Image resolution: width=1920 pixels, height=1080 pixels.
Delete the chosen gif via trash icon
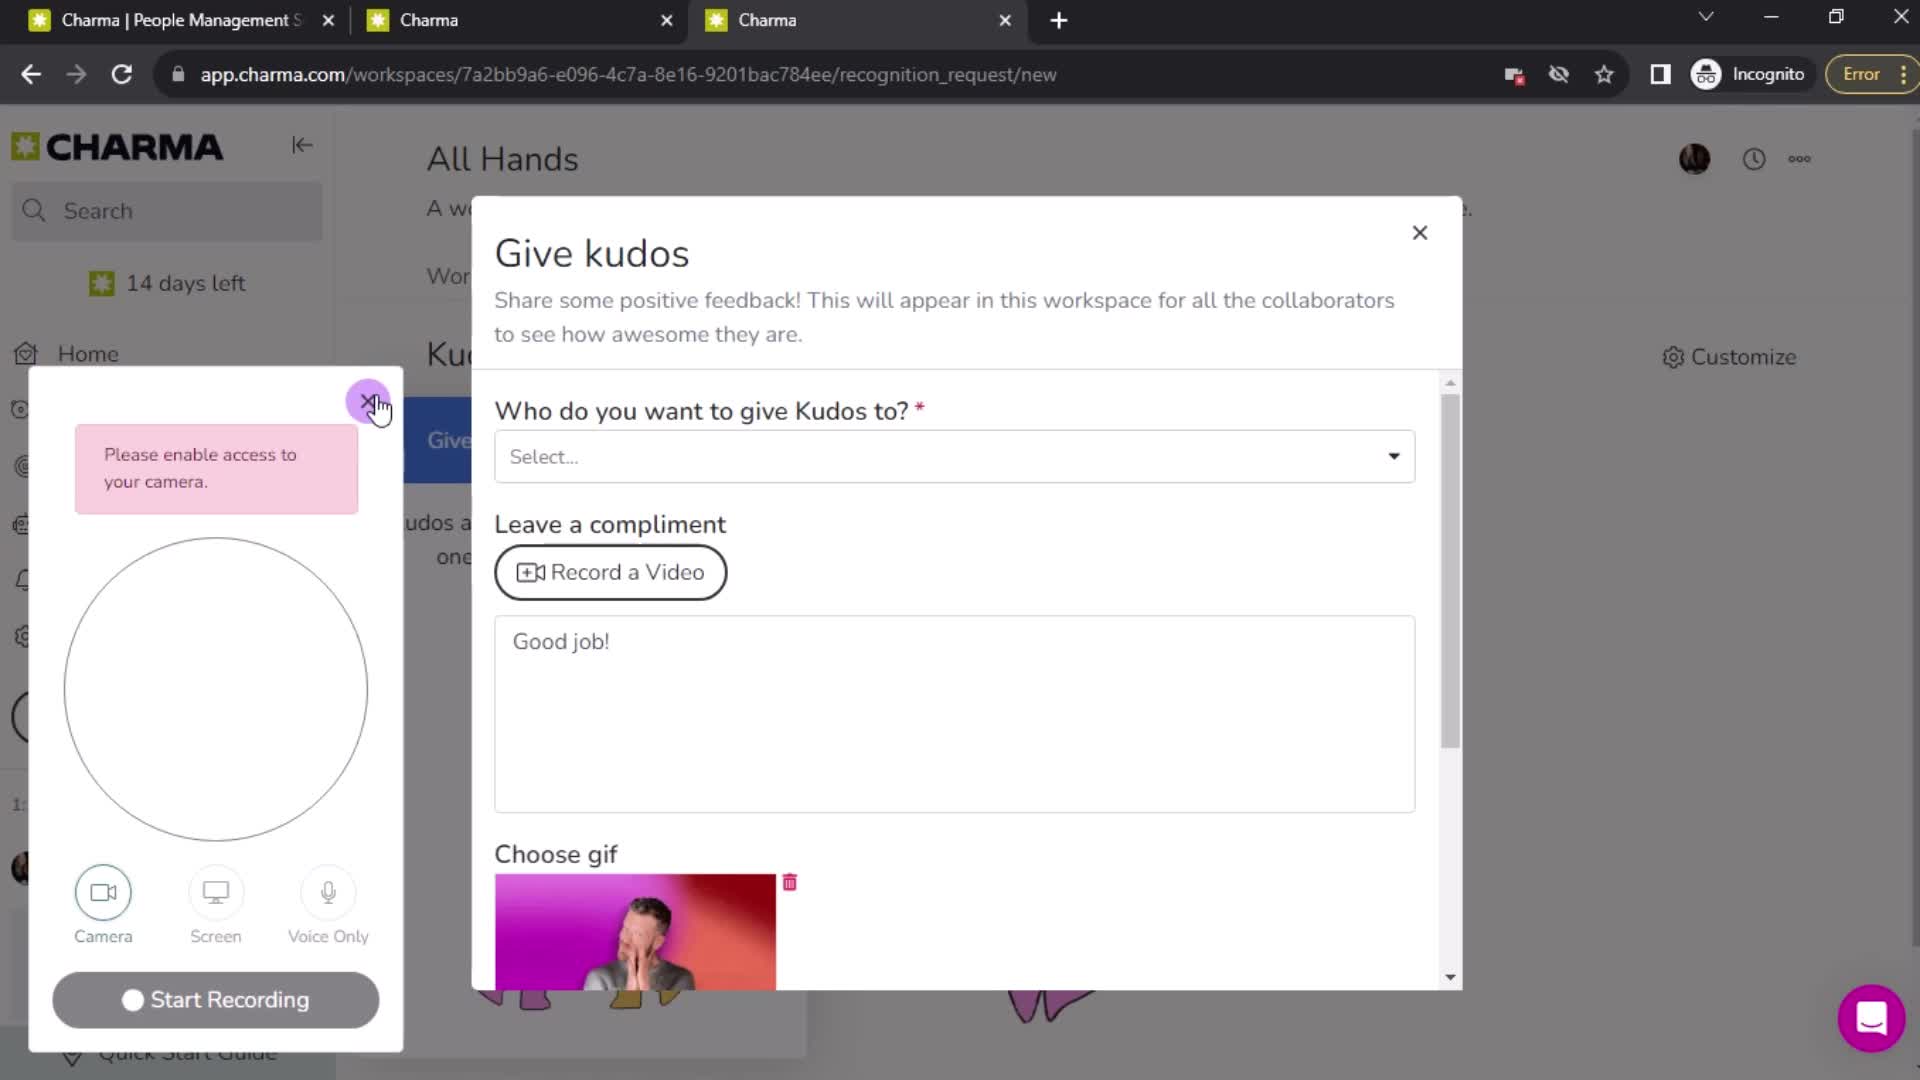(x=790, y=882)
